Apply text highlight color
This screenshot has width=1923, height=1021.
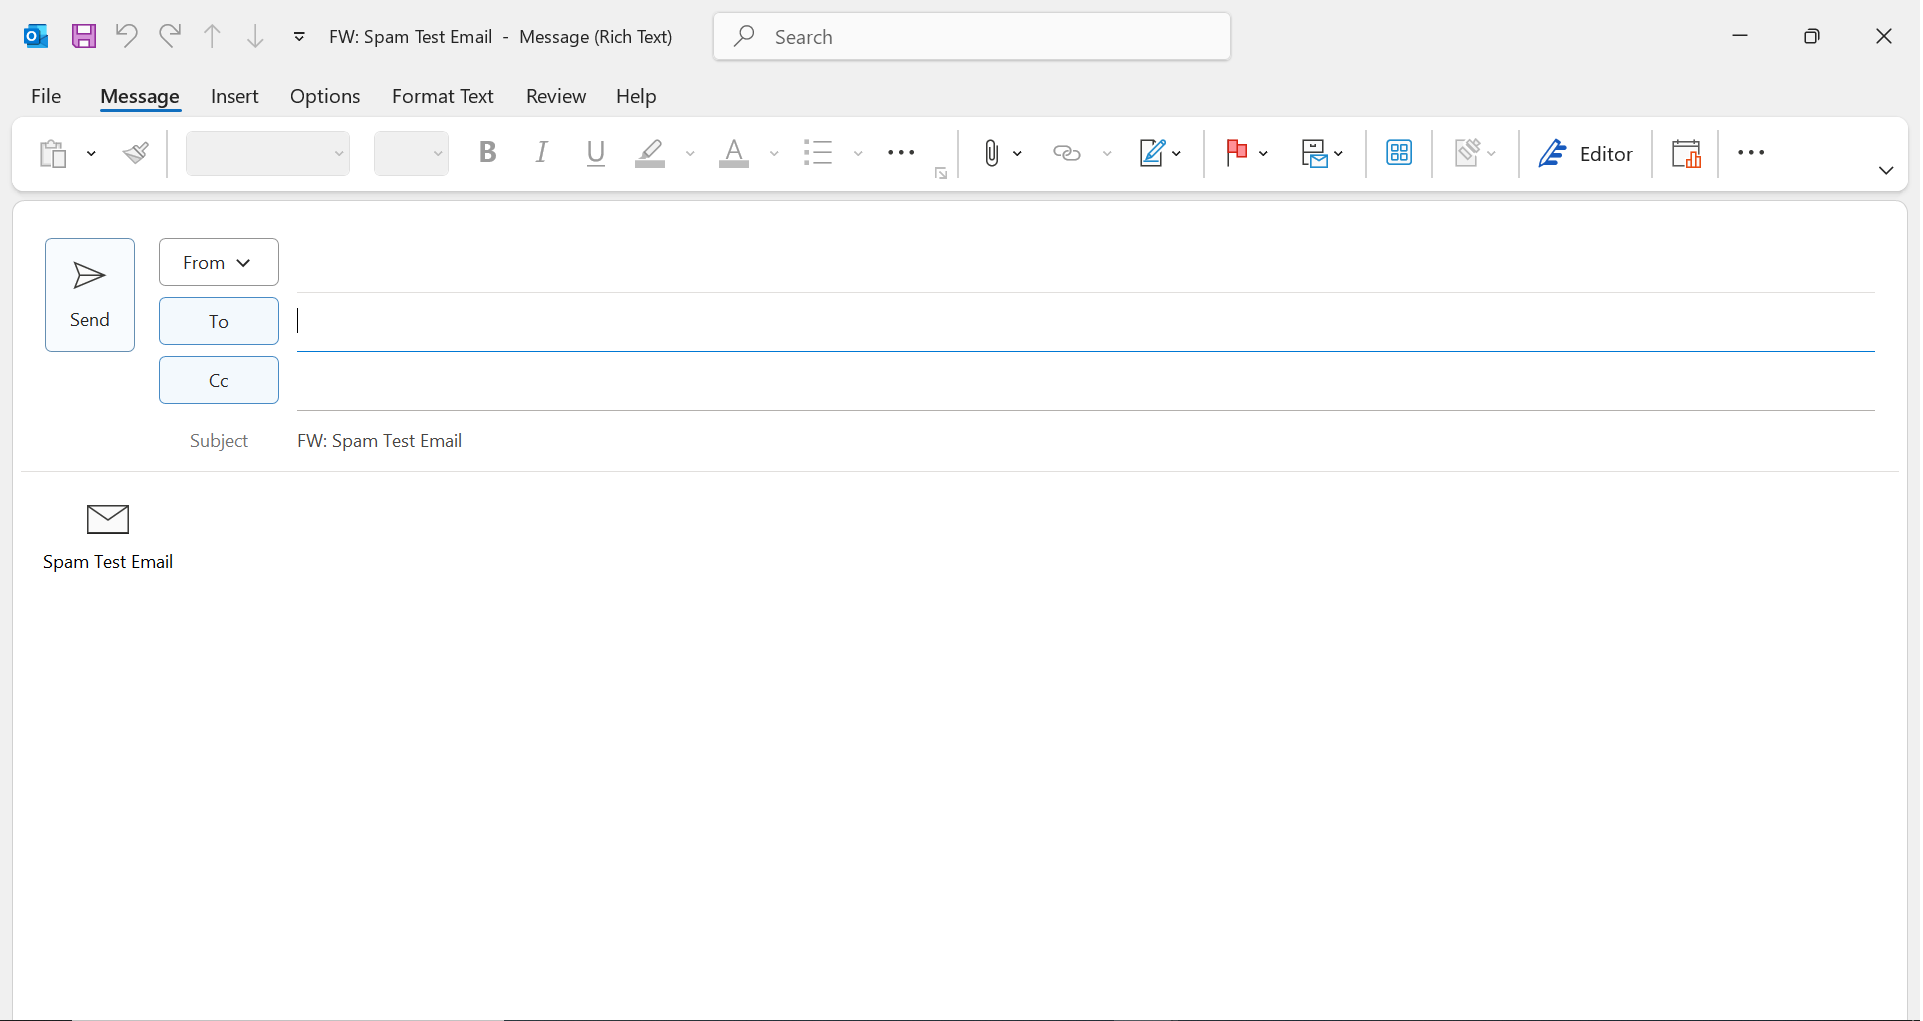pyautogui.click(x=650, y=153)
